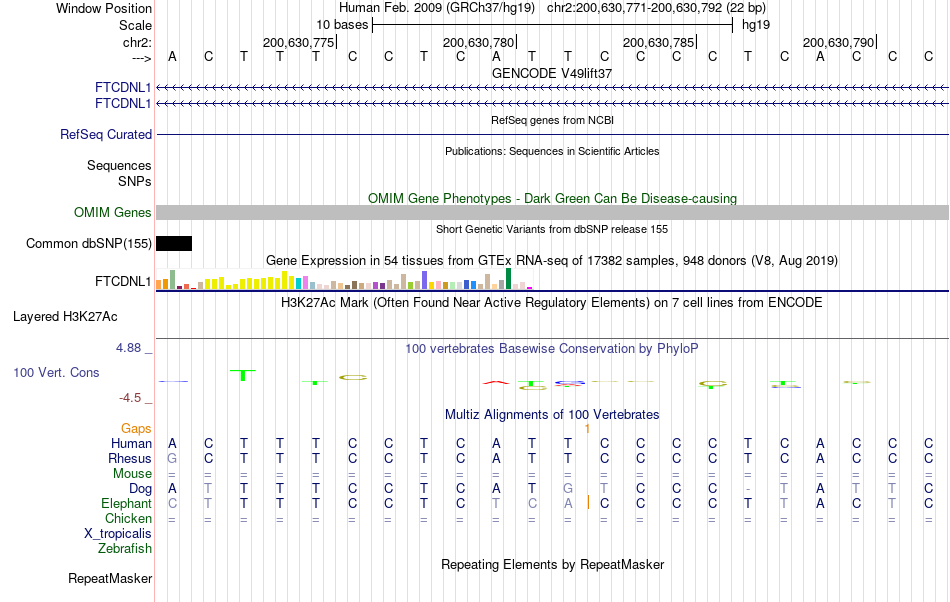This screenshot has height=602, width=950.
Task: Click the Dog species row label
Action: (140, 489)
